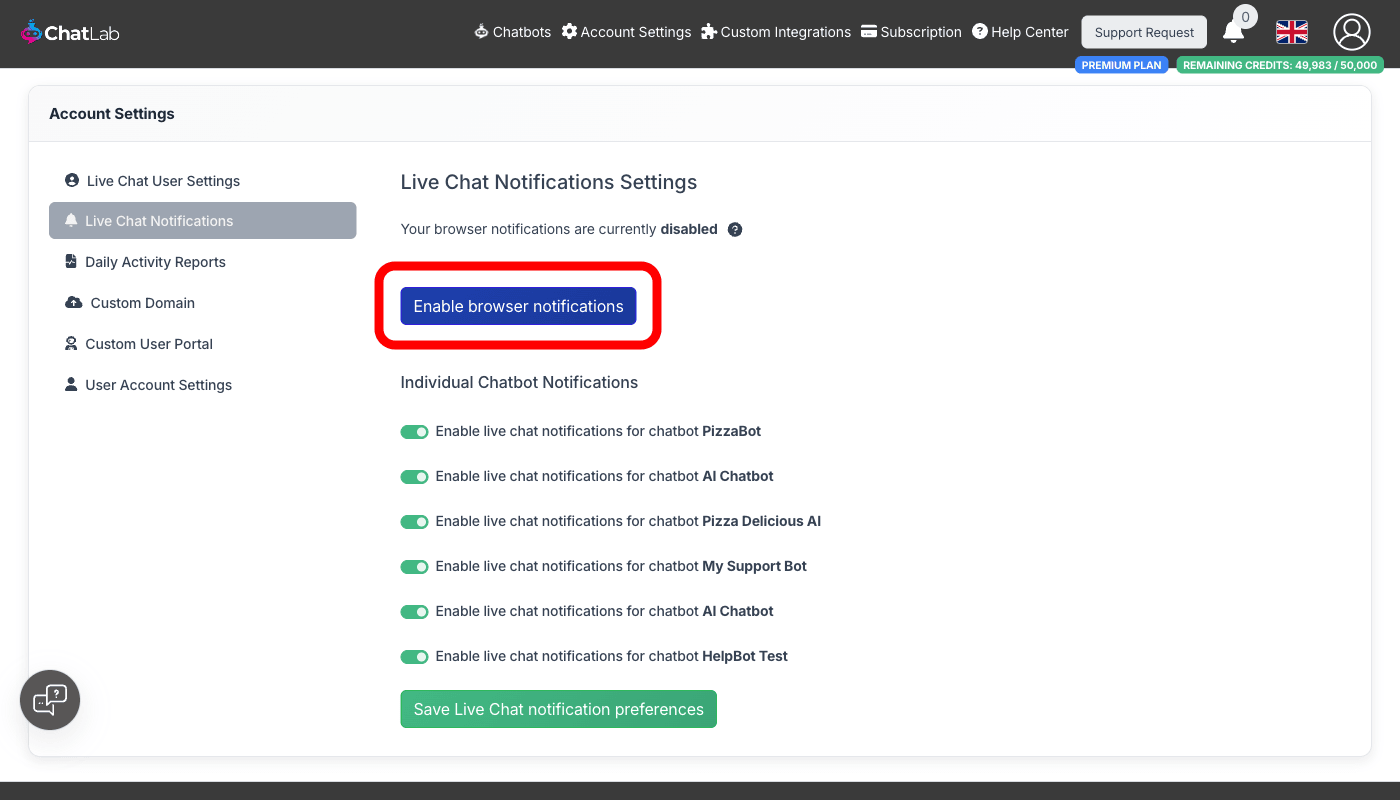Image resolution: width=1400 pixels, height=800 pixels.
Task: Disable notifications for Pizza Delicious AI
Action: click(x=414, y=522)
